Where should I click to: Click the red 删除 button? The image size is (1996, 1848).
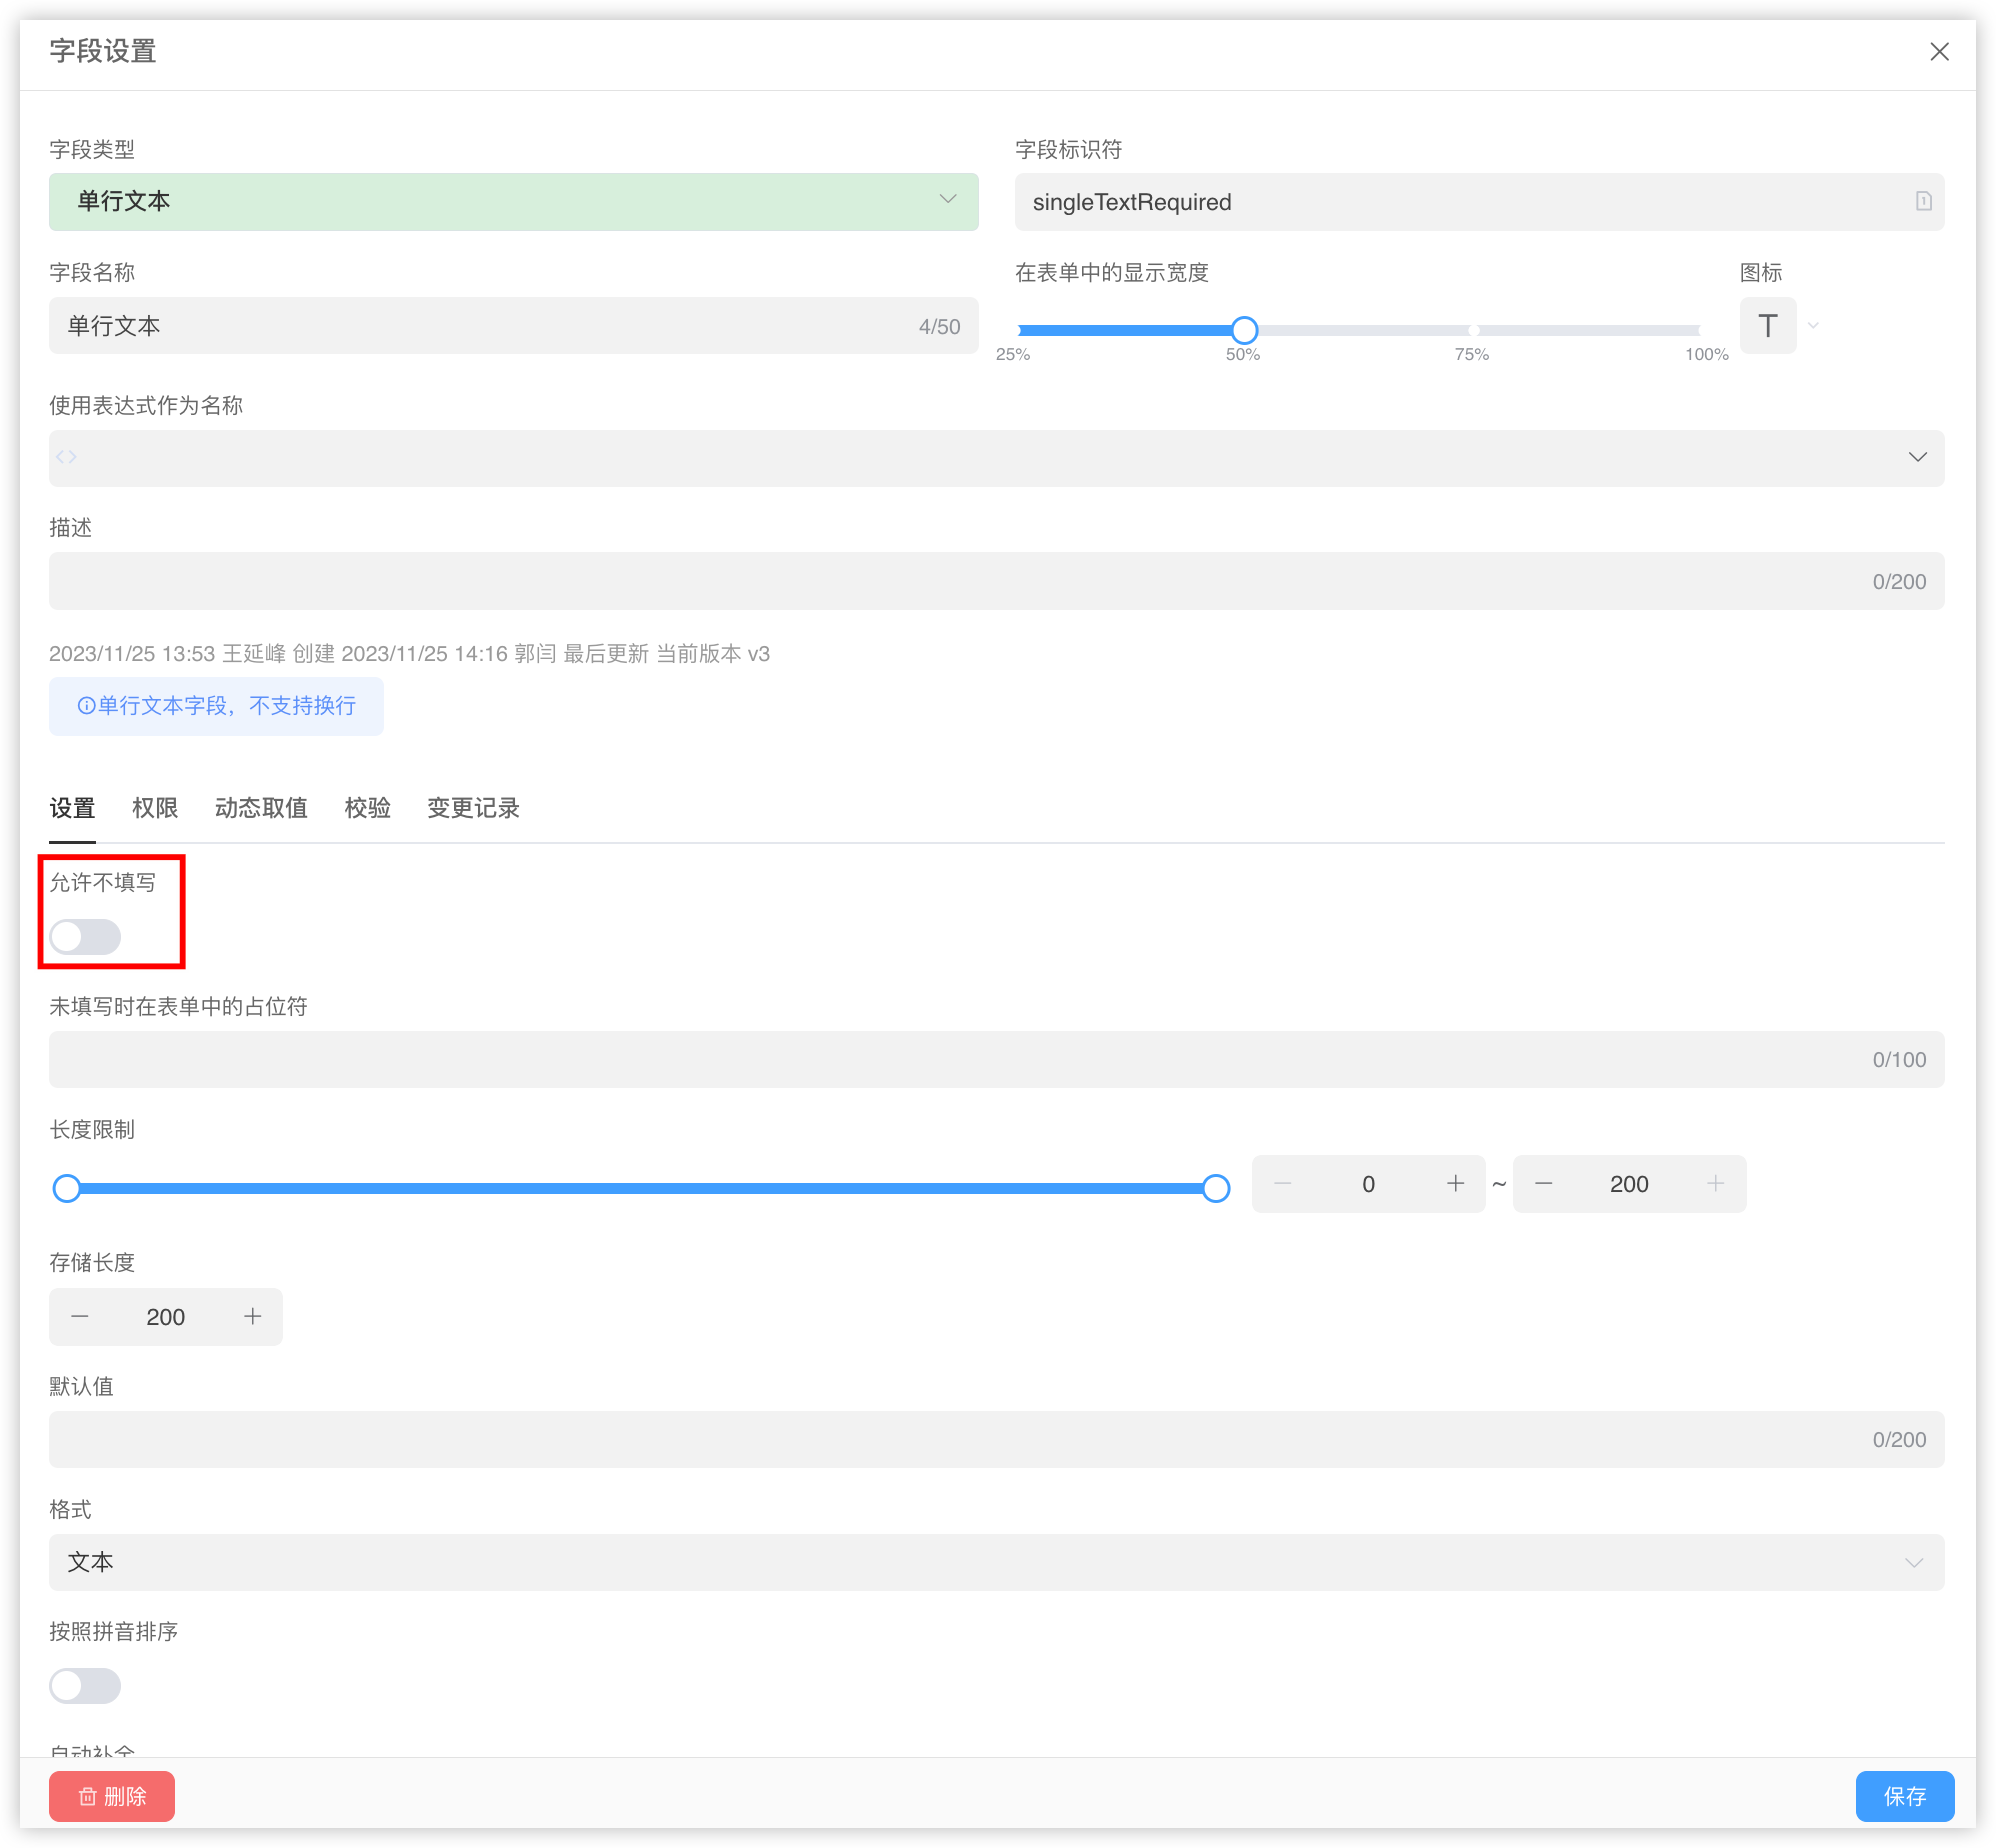(112, 1796)
